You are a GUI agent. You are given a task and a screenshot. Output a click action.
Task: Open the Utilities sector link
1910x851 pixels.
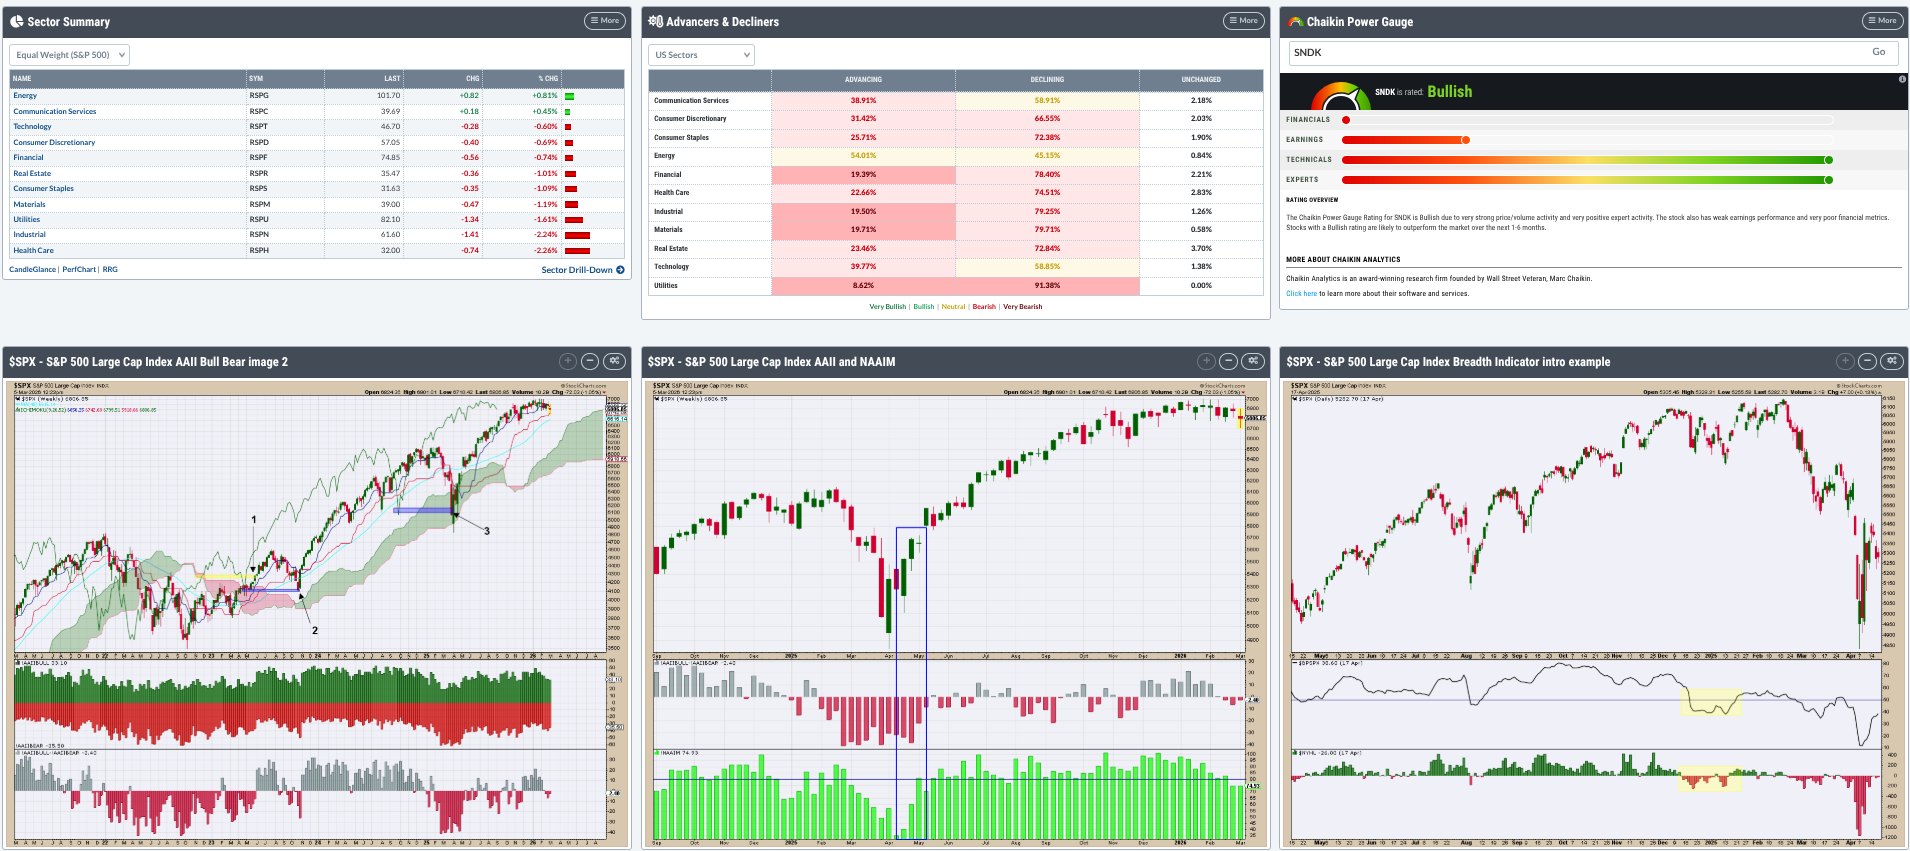click(x=27, y=220)
